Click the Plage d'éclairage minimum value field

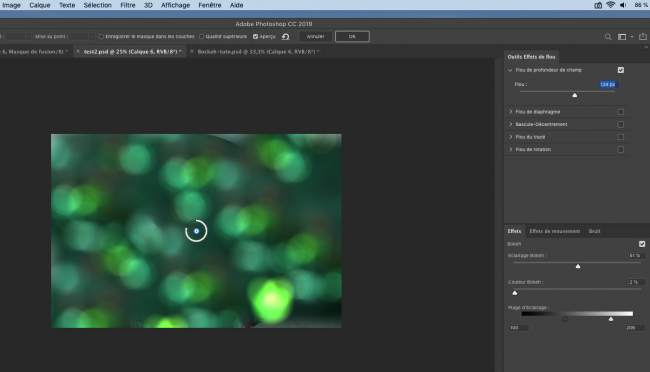(x=519, y=328)
